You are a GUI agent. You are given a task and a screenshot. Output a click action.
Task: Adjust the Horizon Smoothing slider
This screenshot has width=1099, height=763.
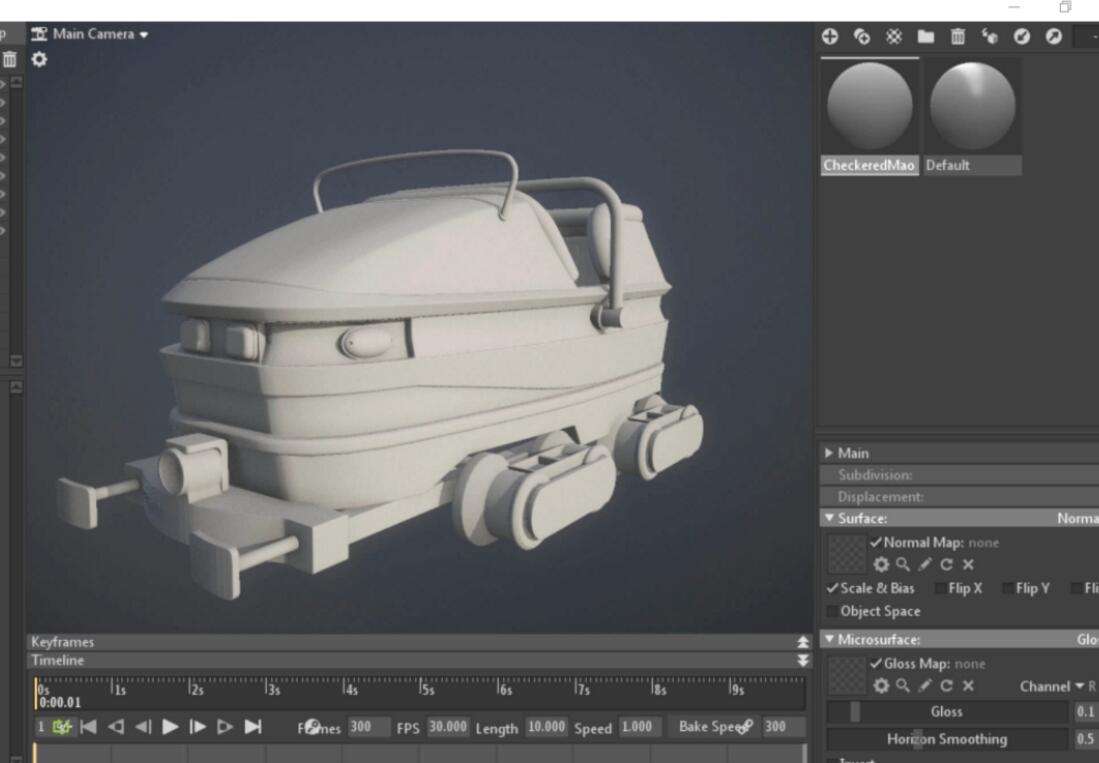point(947,739)
